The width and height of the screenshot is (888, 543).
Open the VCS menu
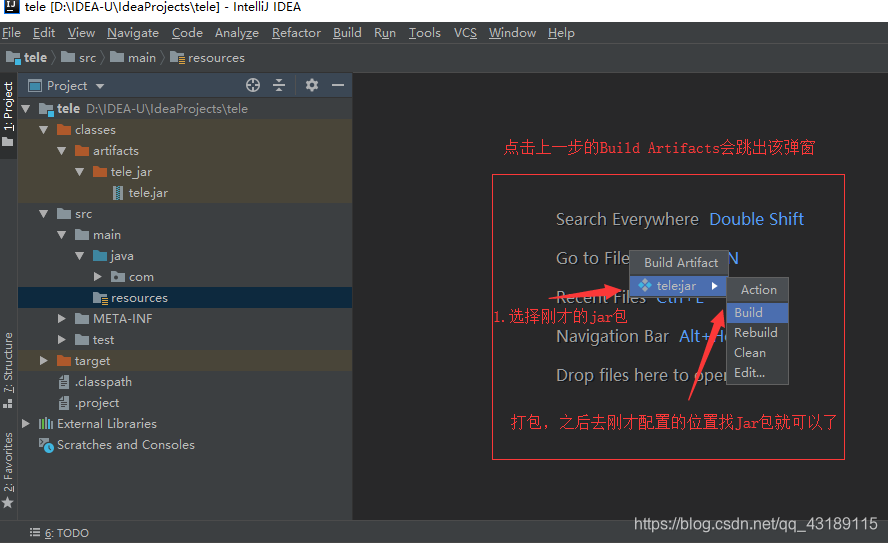click(466, 33)
